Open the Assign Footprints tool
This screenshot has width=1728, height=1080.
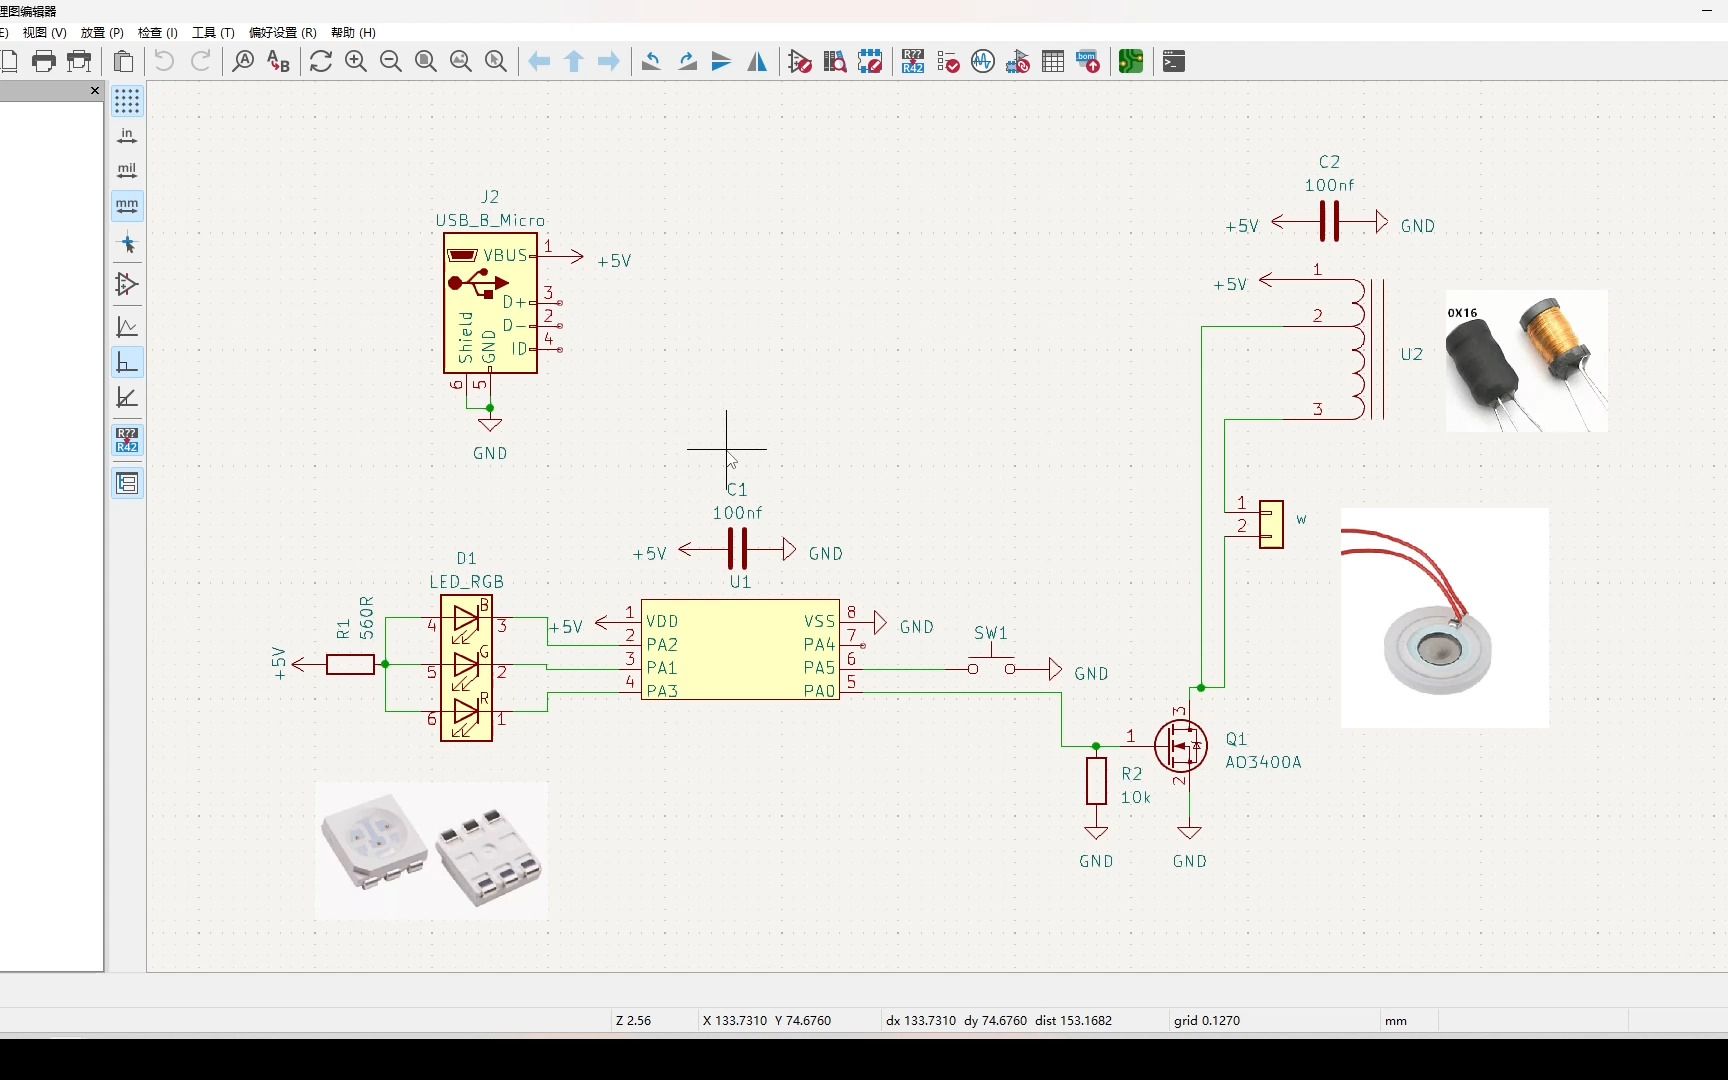1018,62
